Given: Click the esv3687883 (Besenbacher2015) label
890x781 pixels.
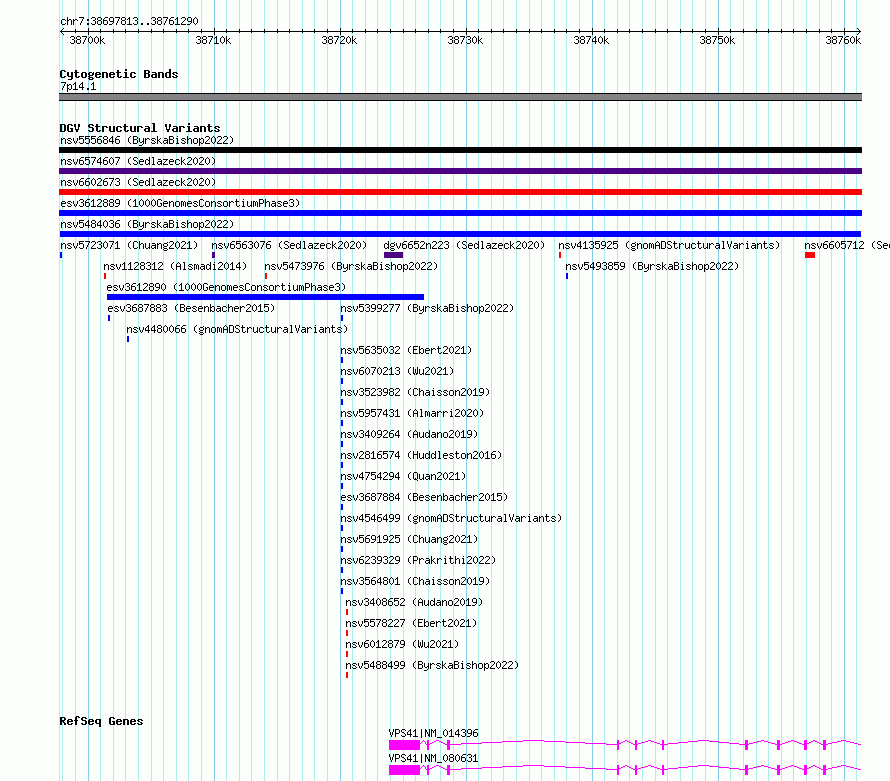Looking at the screenshot, I should 191,308.
